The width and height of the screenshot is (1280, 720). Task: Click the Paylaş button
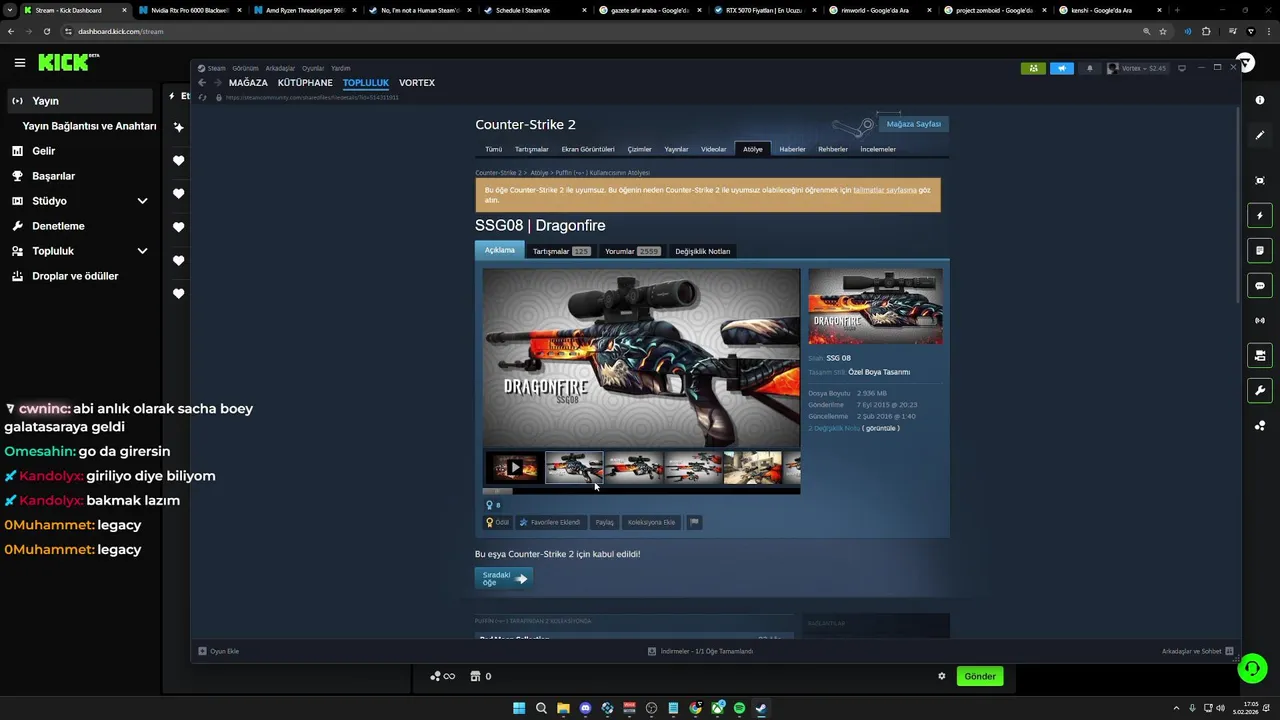tap(604, 522)
